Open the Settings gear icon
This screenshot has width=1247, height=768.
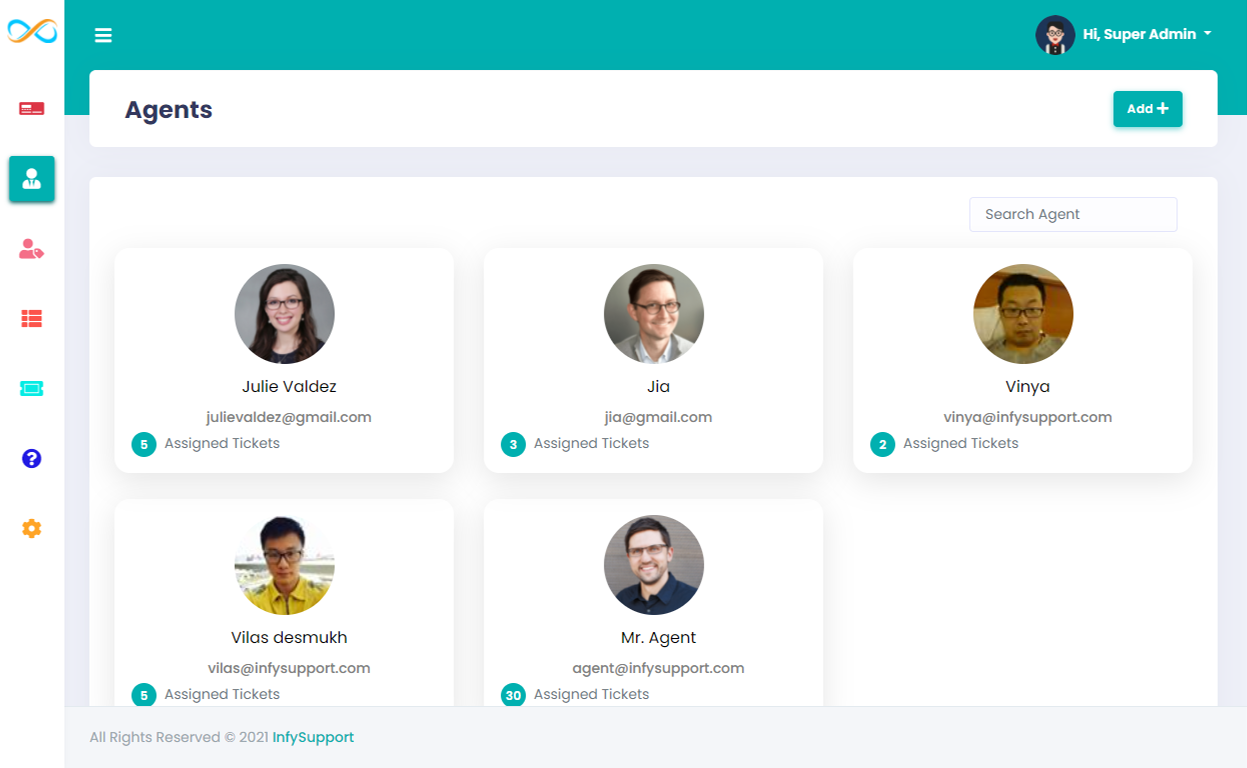[31, 528]
